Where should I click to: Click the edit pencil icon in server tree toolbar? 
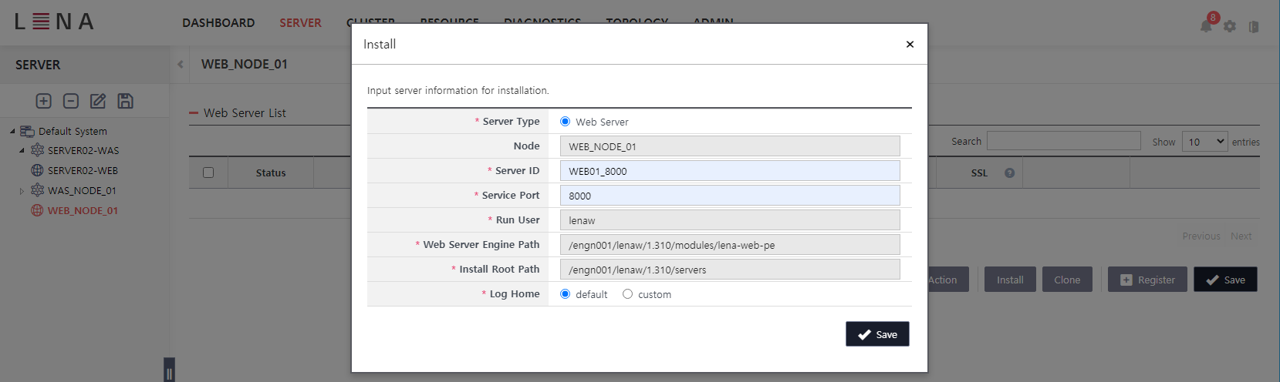98,101
